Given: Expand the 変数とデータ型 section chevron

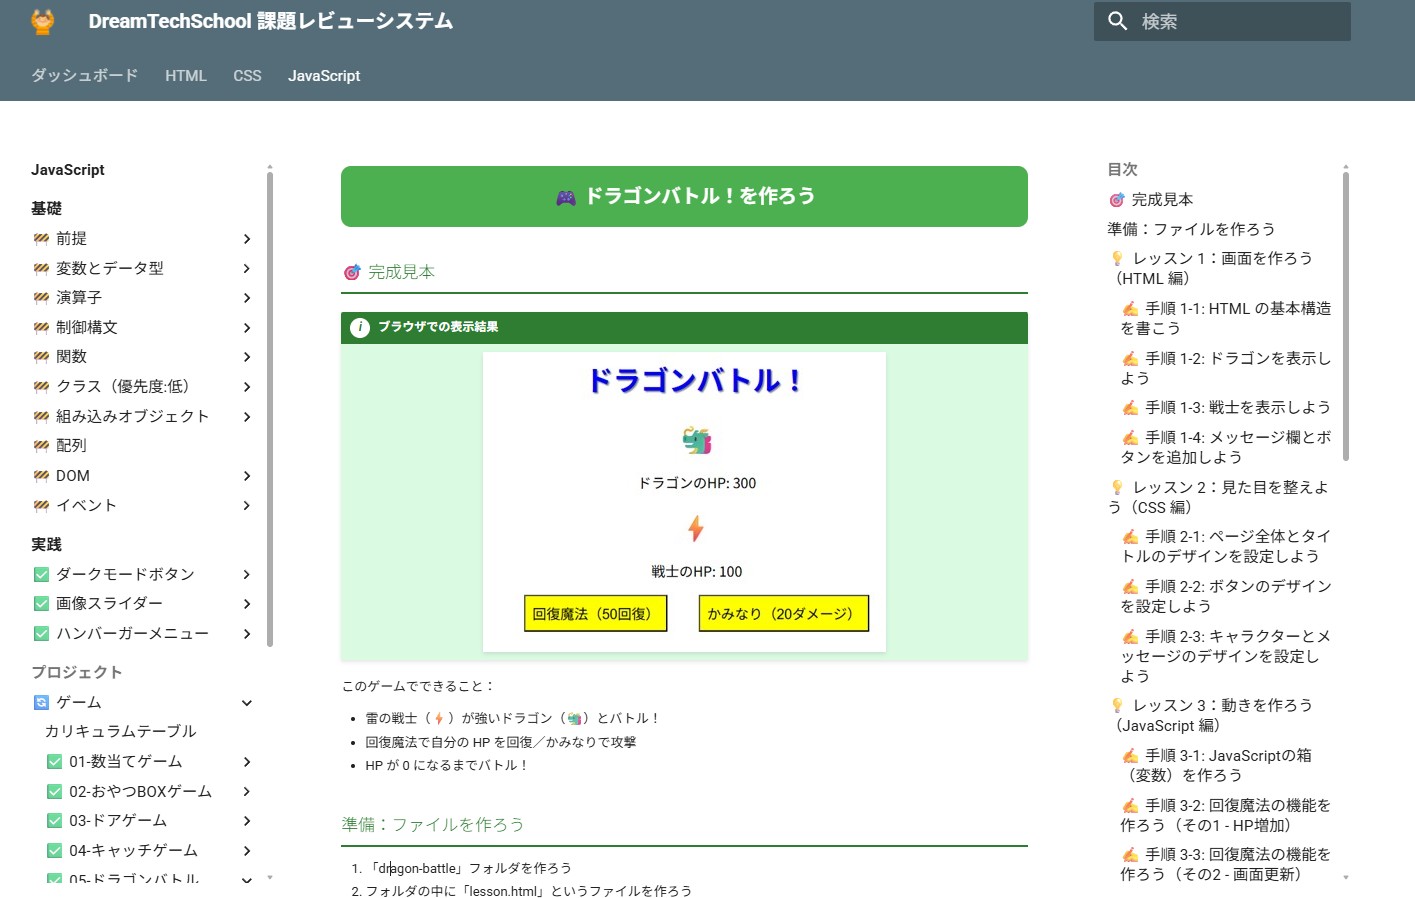Looking at the screenshot, I should (246, 268).
